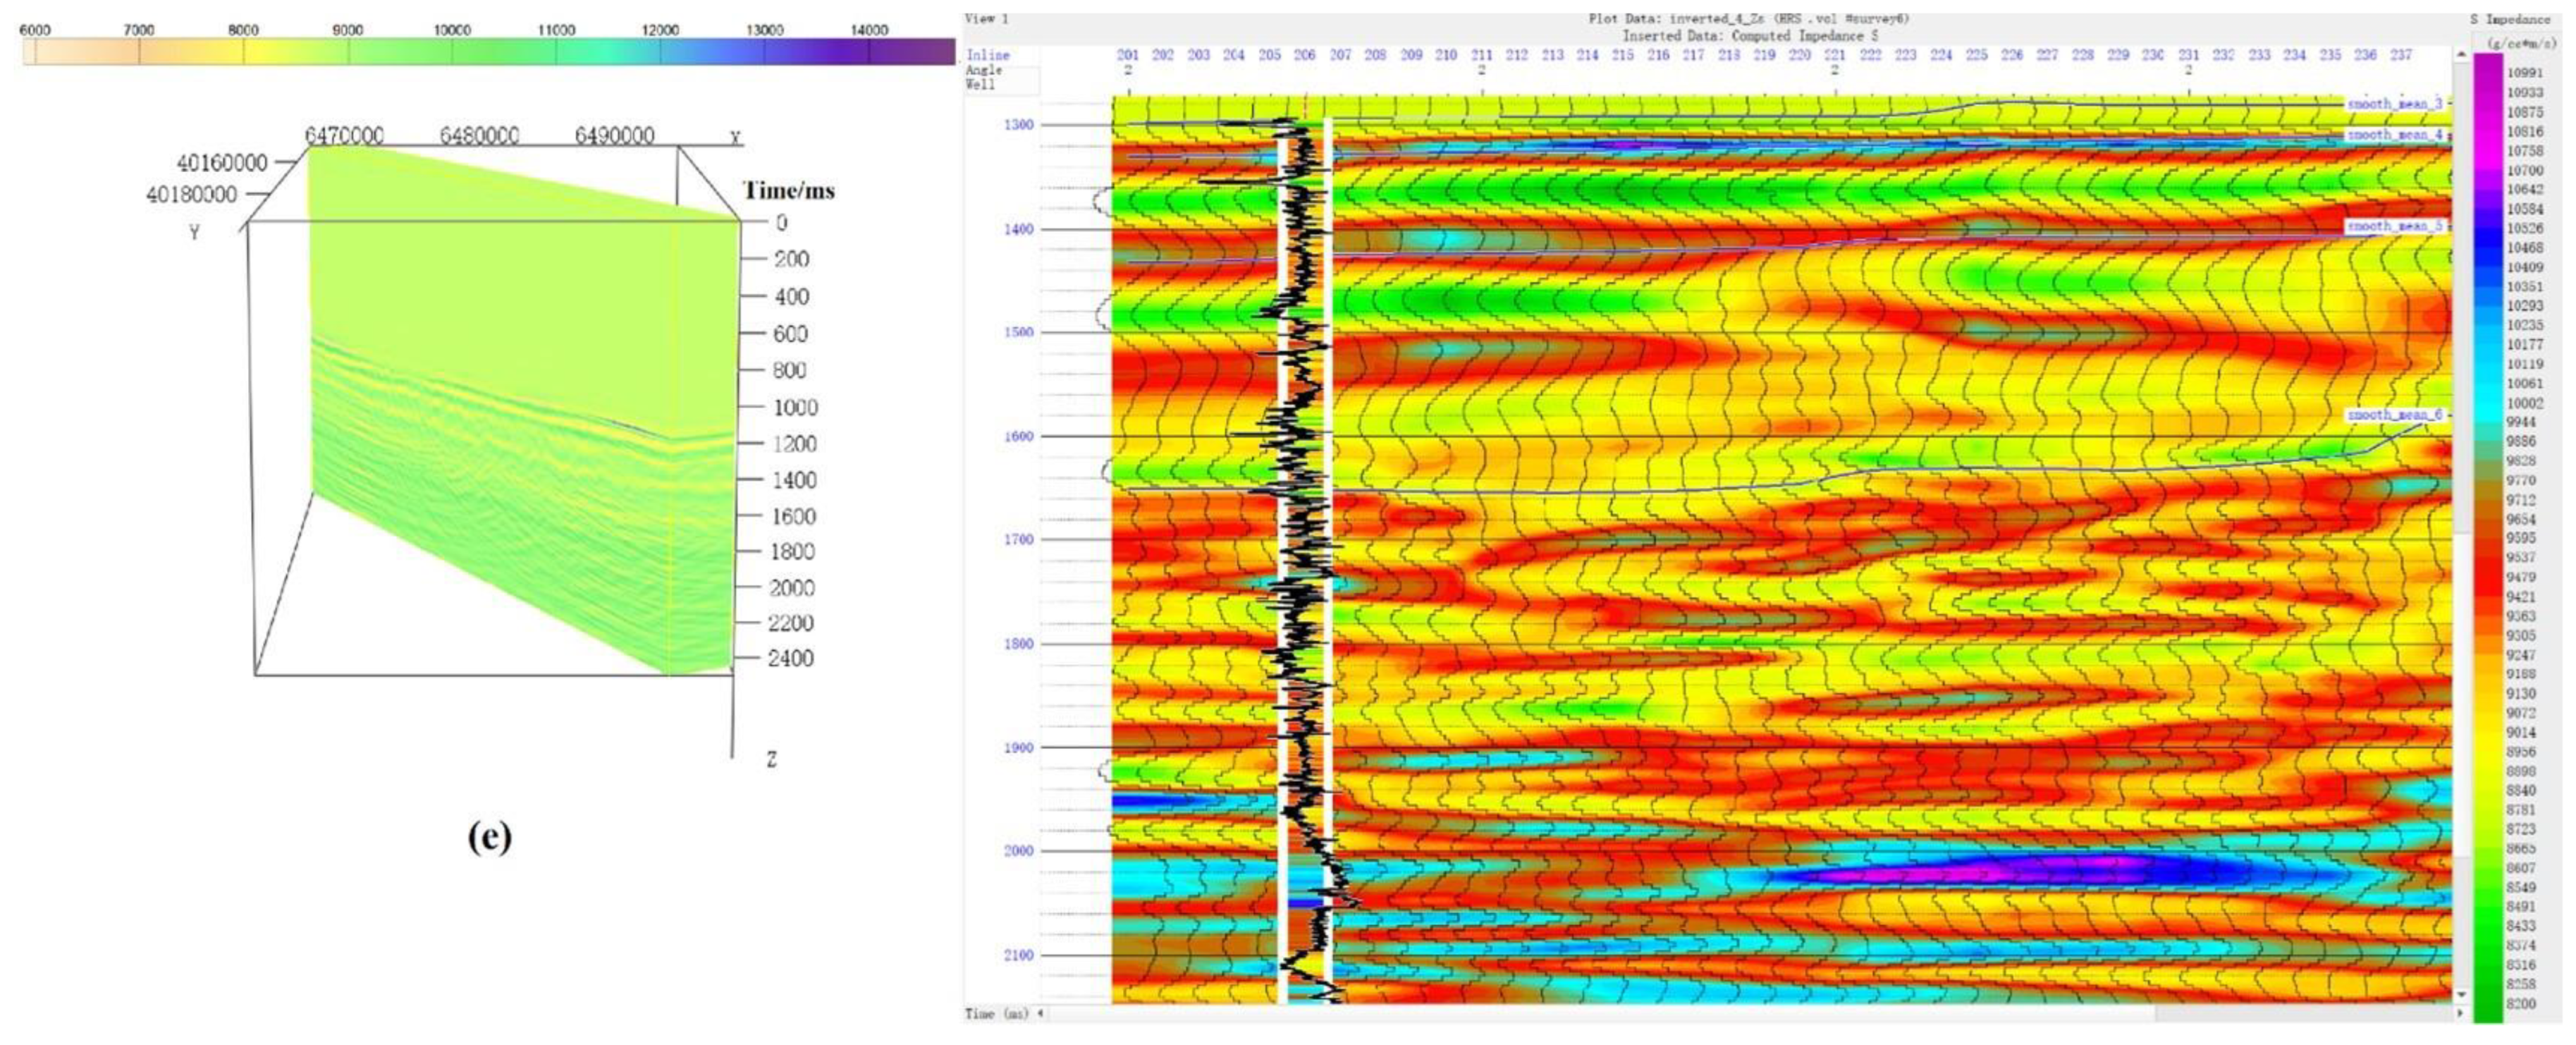Click inline number 206 in header

(x=1304, y=55)
